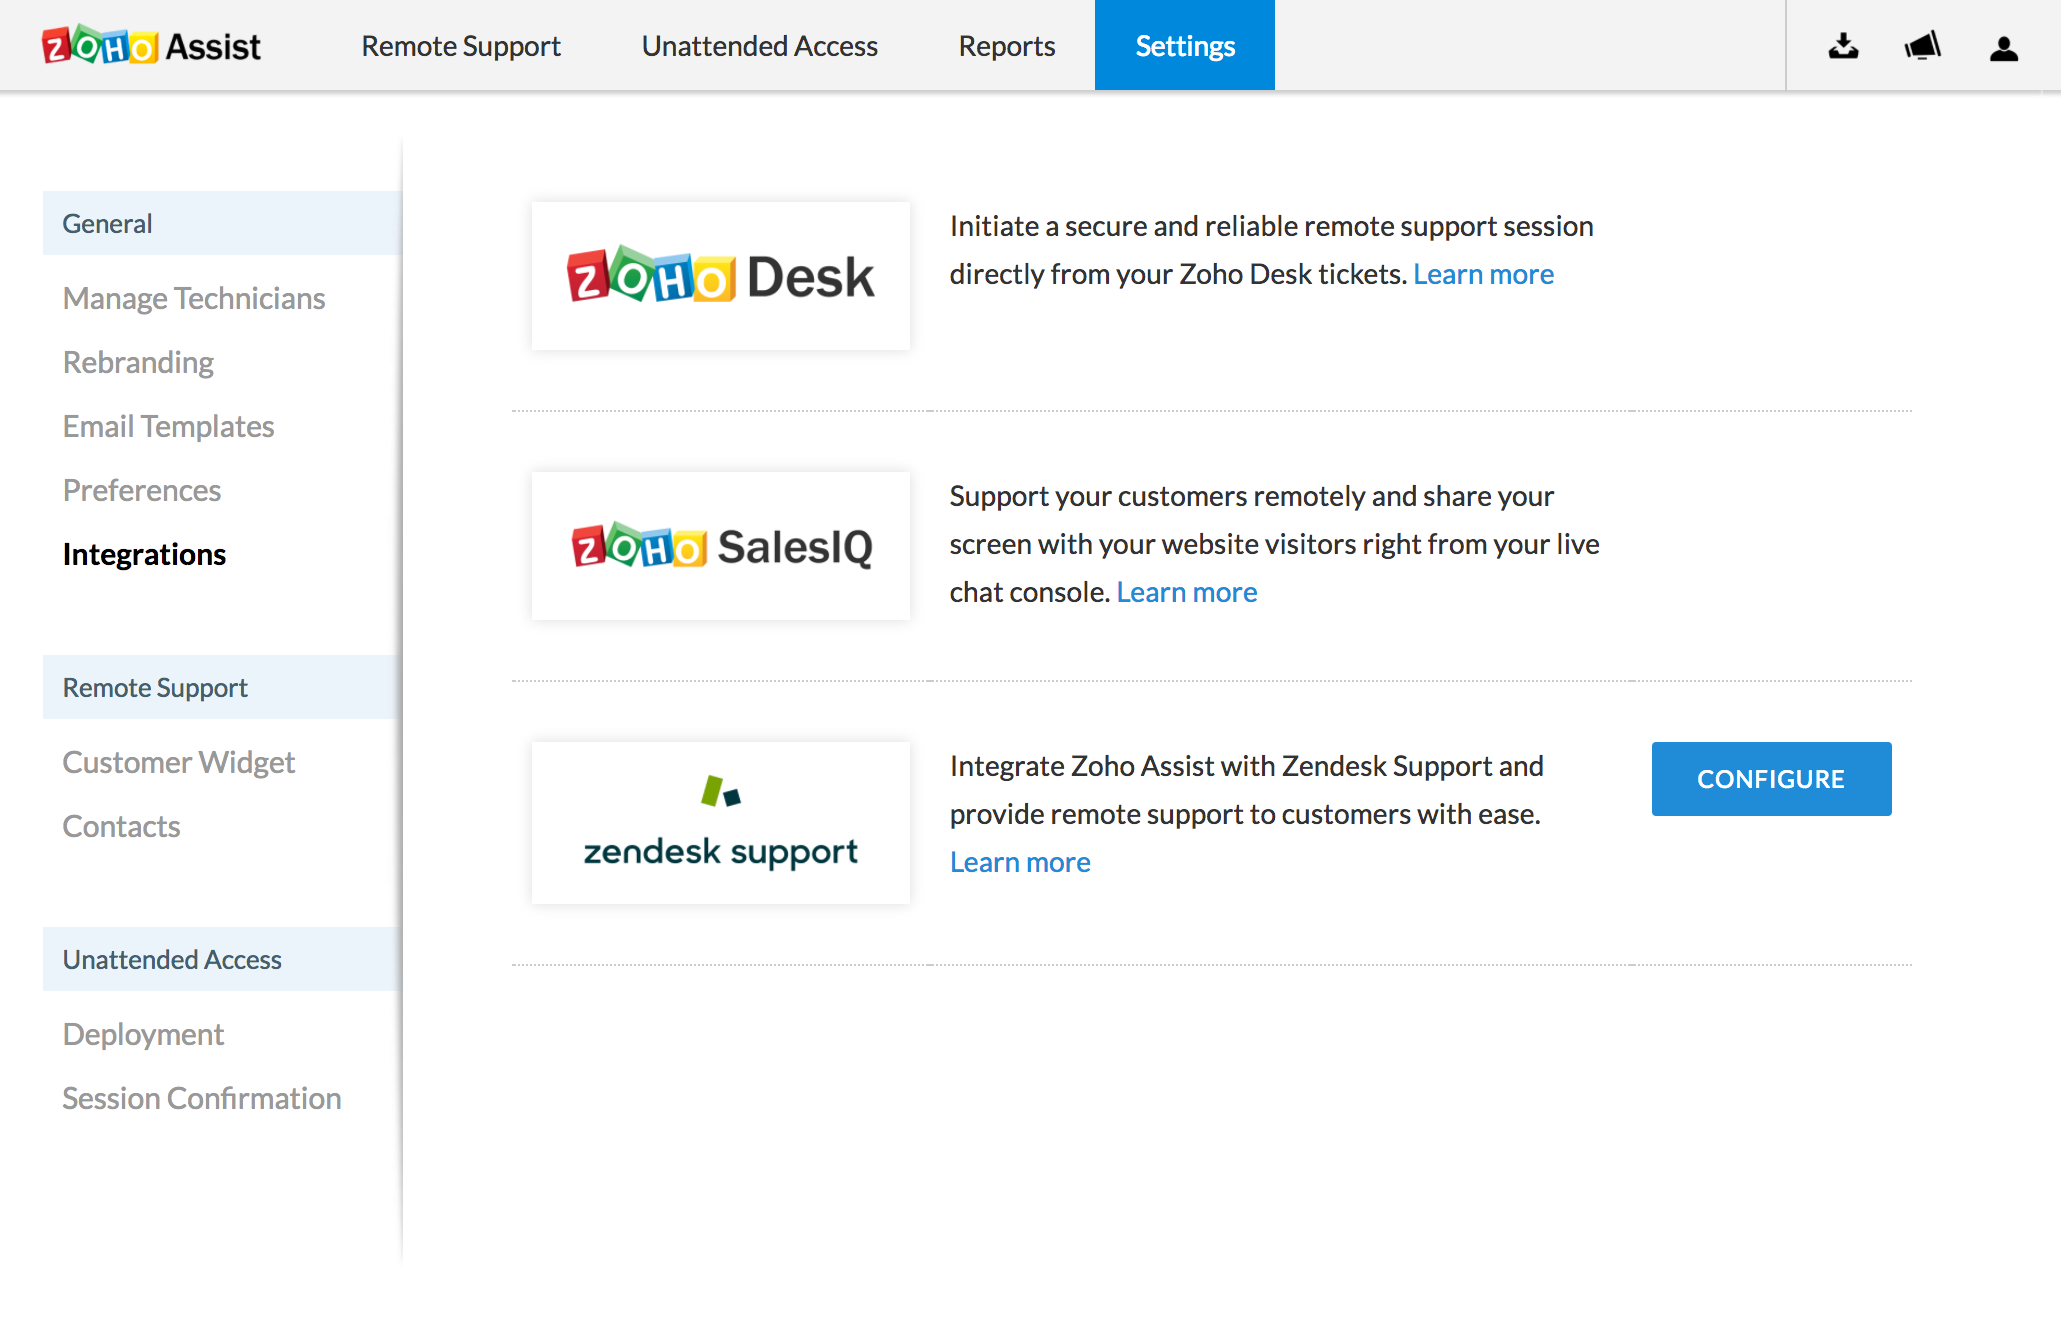Click the Zoho Assist logo
The height and width of the screenshot is (1325, 2061).
[151, 46]
